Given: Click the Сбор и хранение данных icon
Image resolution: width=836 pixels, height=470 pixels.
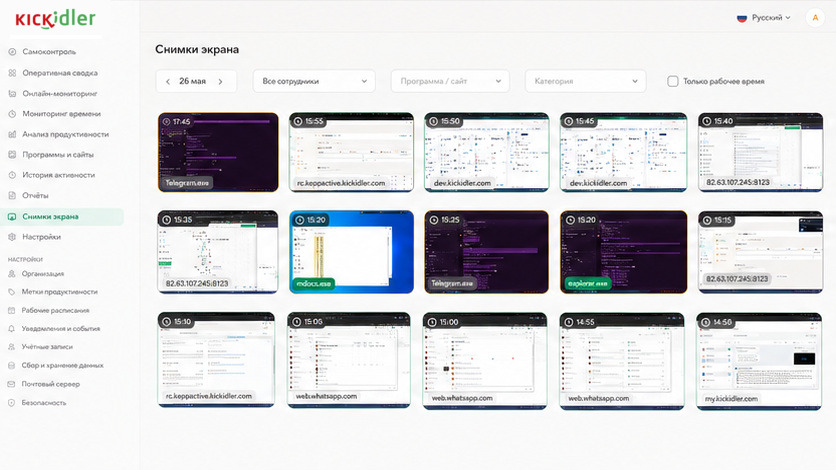Looking at the screenshot, I should [x=12, y=365].
